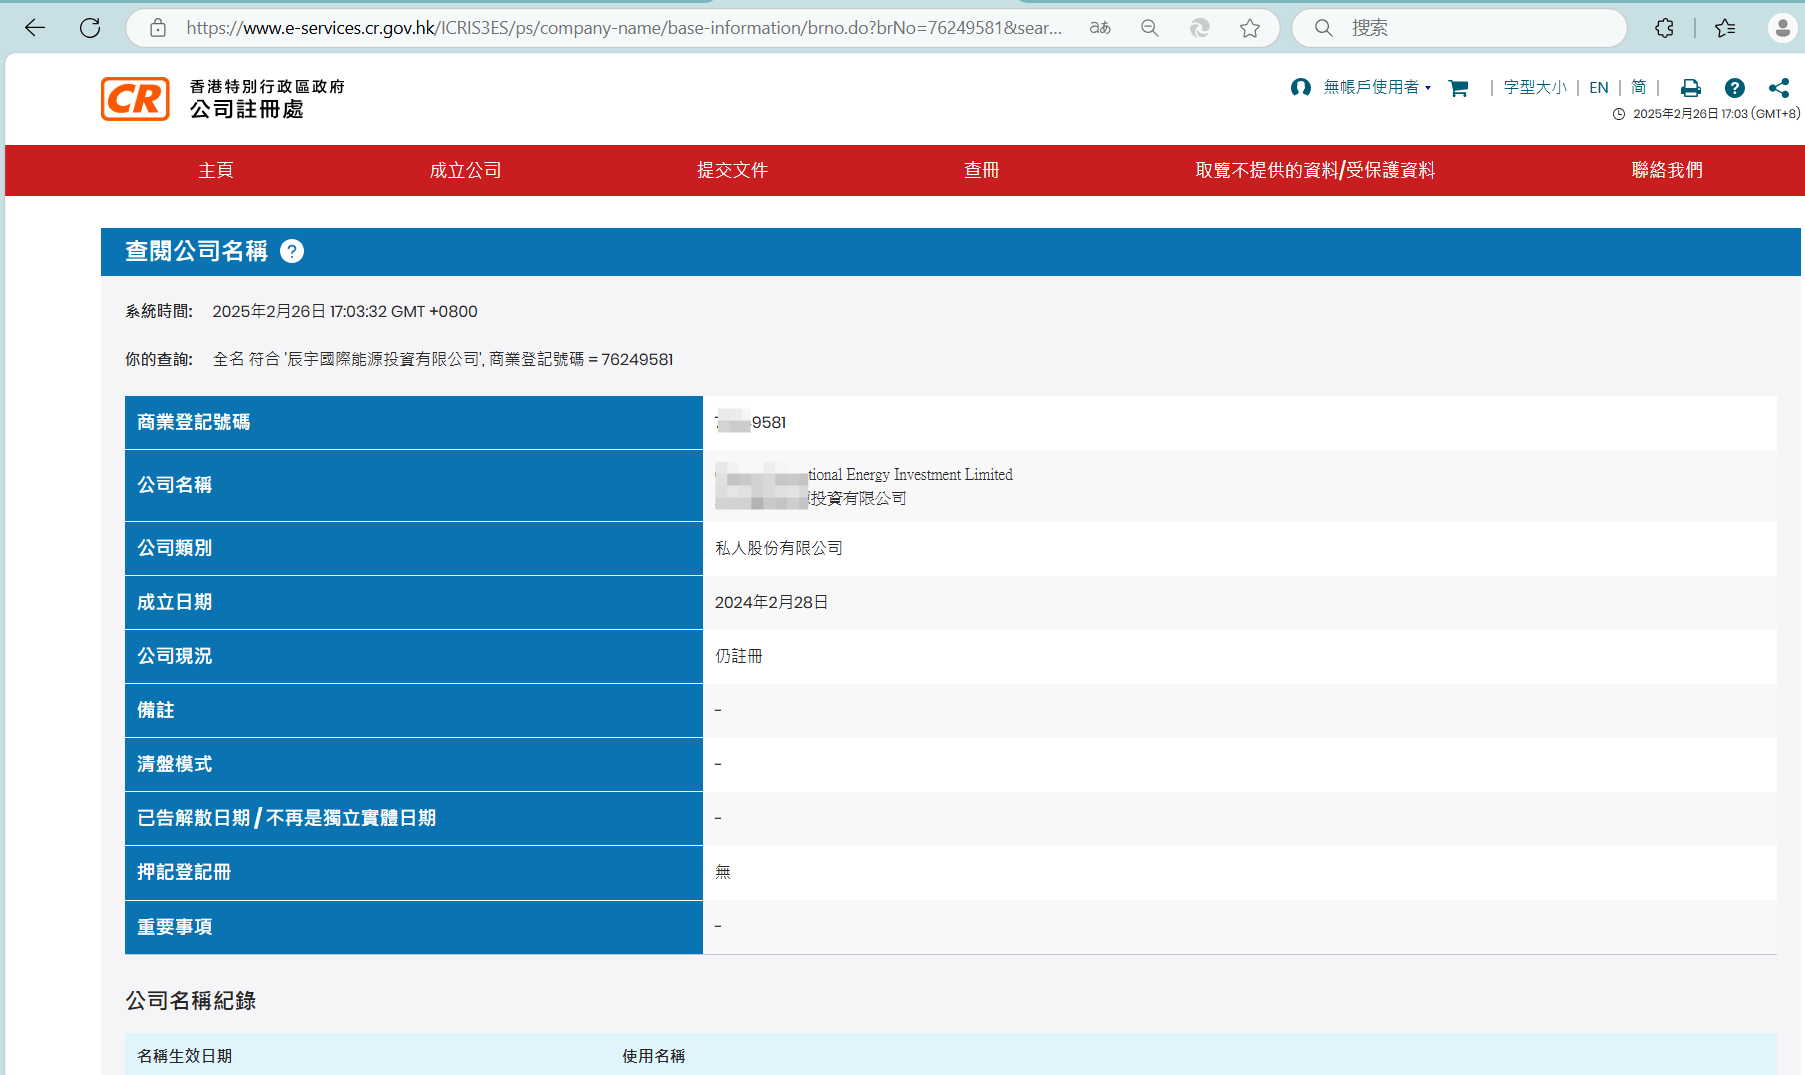This screenshot has height=1075, width=1805.
Task: Click browser back arrow
Action: (x=35, y=28)
